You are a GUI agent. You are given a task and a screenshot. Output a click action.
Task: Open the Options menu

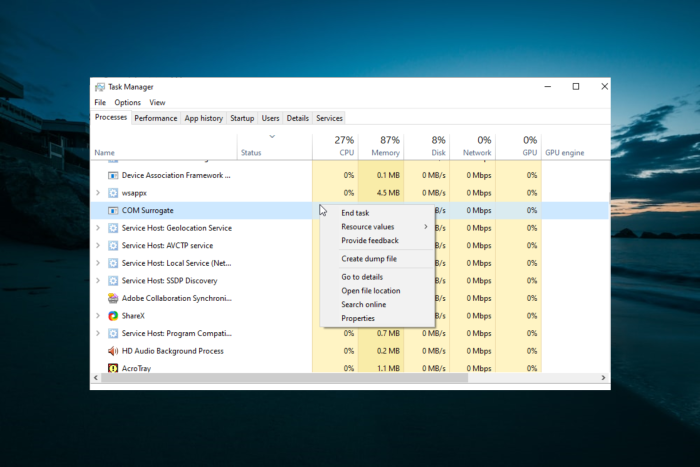click(x=127, y=102)
